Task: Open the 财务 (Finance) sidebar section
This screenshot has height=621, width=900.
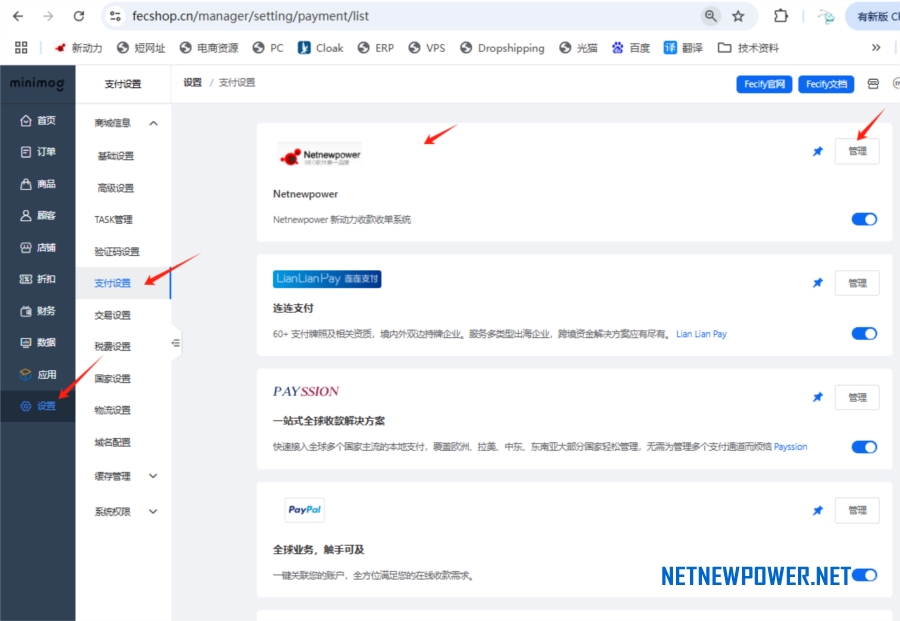Action: pyautogui.click(x=38, y=311)
